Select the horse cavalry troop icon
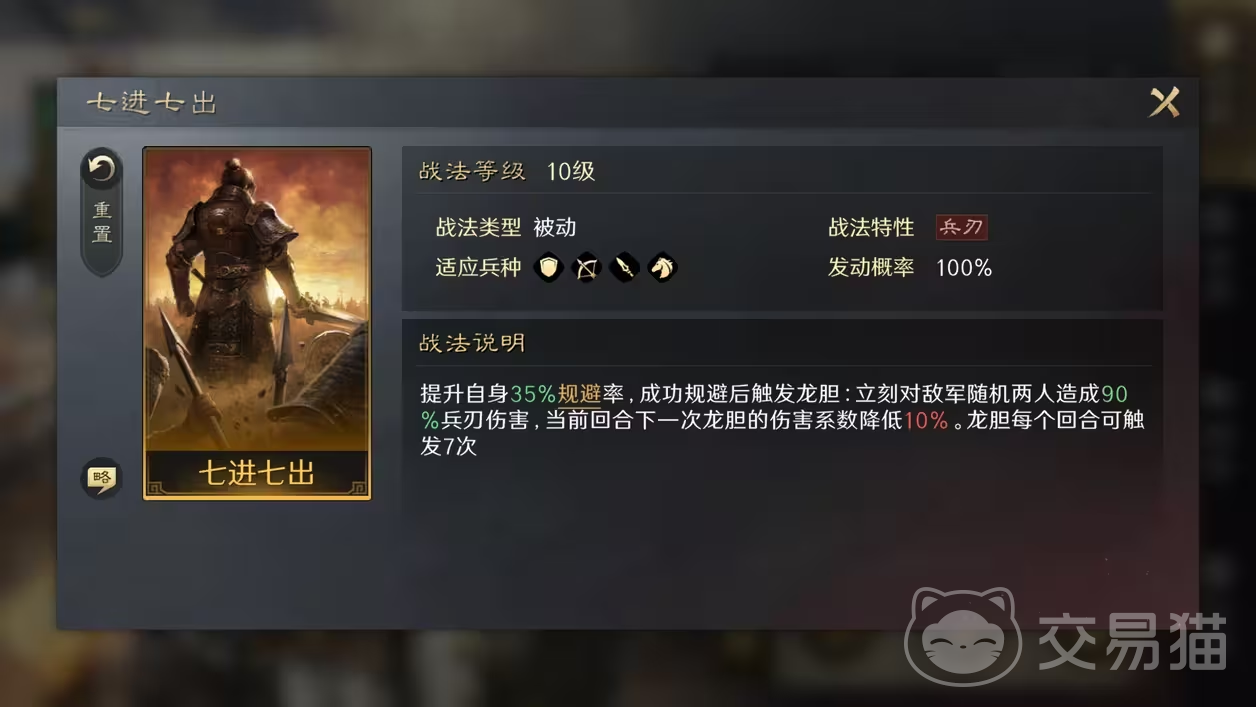Image resolution: width=1256 pixels, height=707 pixels. 662,267
